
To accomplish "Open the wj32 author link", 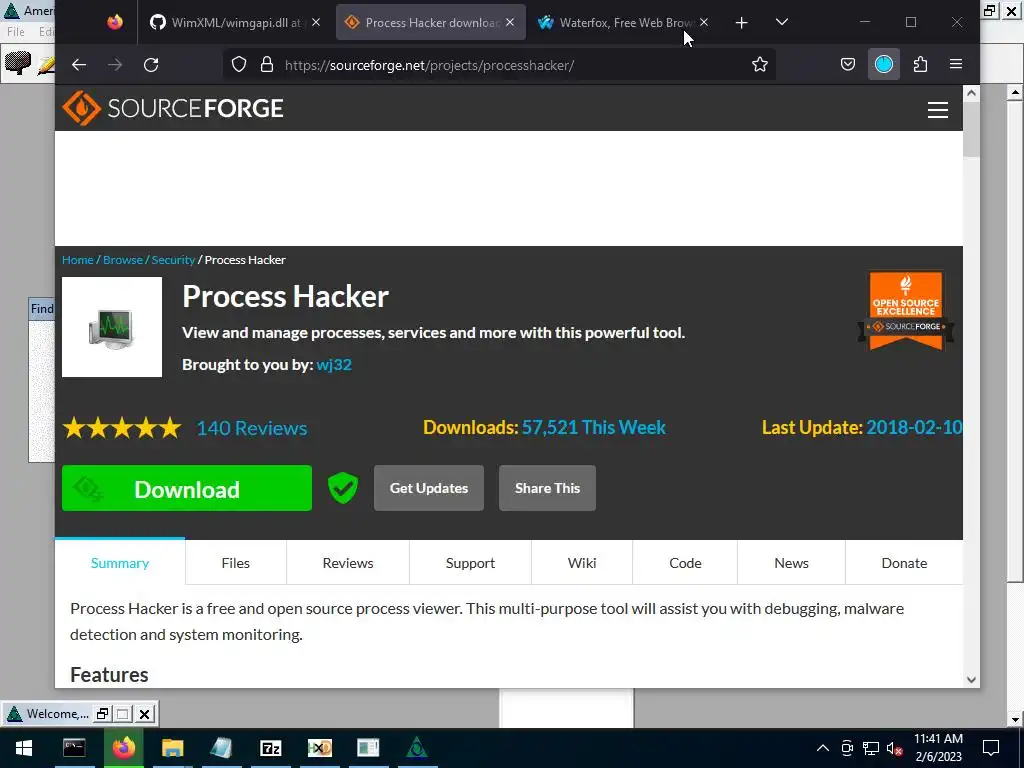I will tap(334, 364).
